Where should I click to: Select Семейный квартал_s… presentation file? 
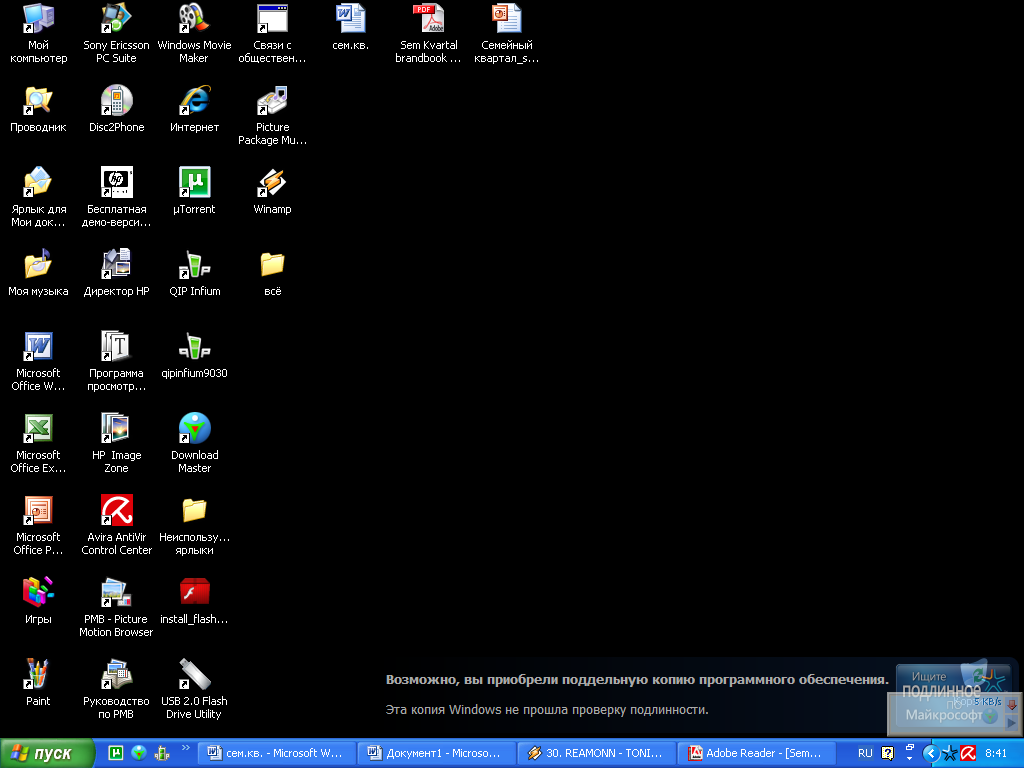click(x=507, y=33)
